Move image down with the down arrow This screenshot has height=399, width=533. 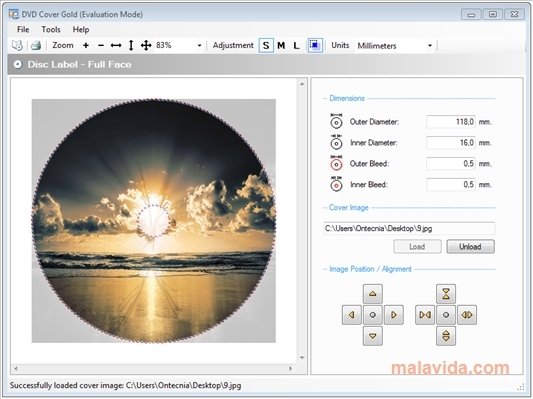[x=373, y=336]
